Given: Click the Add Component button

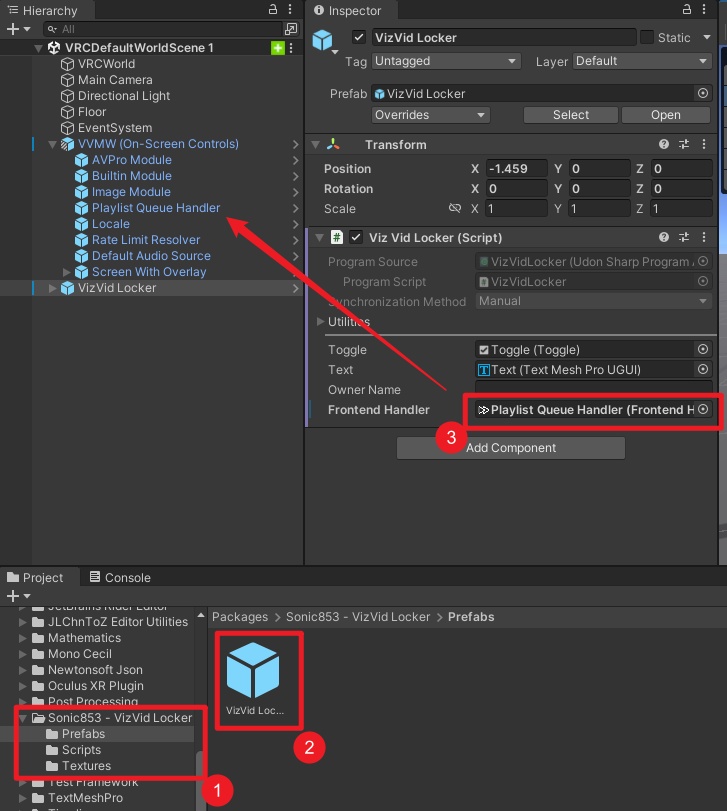Looking at the screenshot, I should tap(511, 448).
